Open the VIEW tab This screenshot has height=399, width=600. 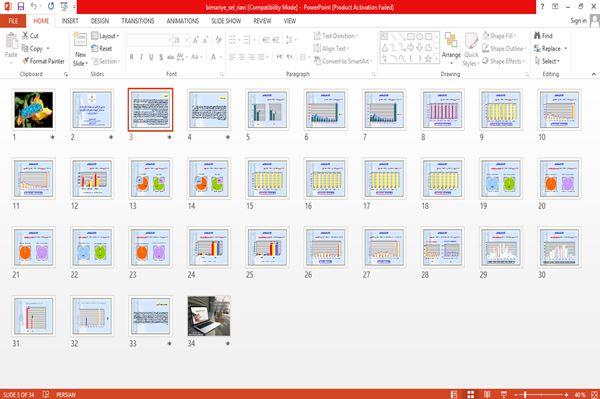click(x=290, y=21)
